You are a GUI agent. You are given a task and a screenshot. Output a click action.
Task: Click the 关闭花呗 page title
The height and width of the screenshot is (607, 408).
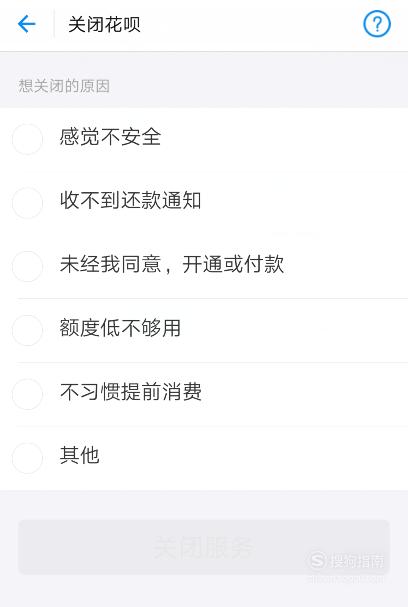click(x=104, y=24)
